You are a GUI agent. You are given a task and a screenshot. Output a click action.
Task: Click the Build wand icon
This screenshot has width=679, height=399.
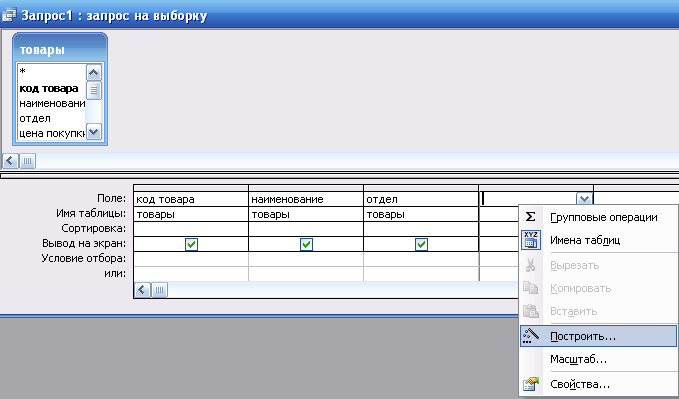(x=530, y=336)
